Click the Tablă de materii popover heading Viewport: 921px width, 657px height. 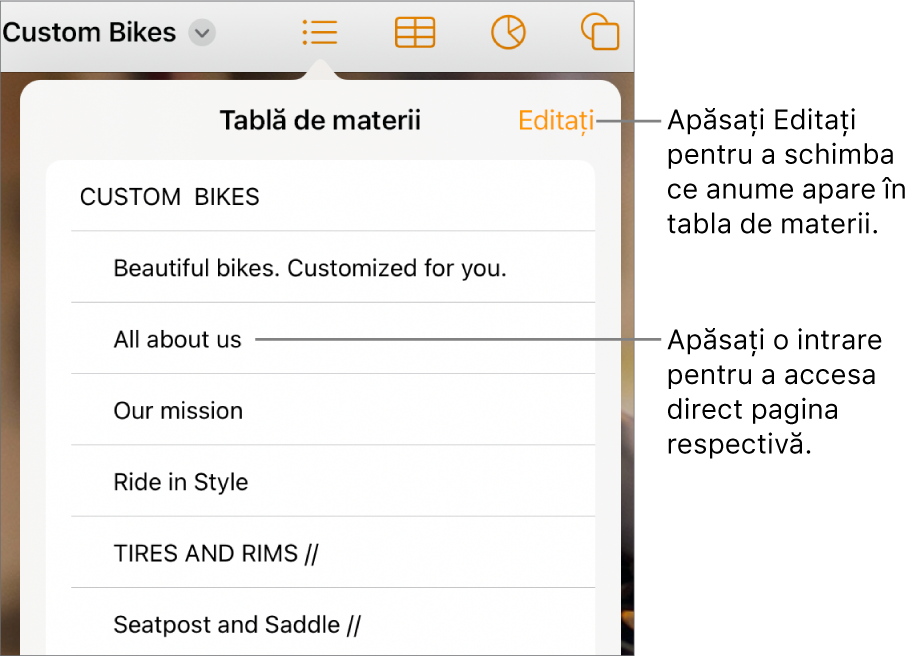320,120
